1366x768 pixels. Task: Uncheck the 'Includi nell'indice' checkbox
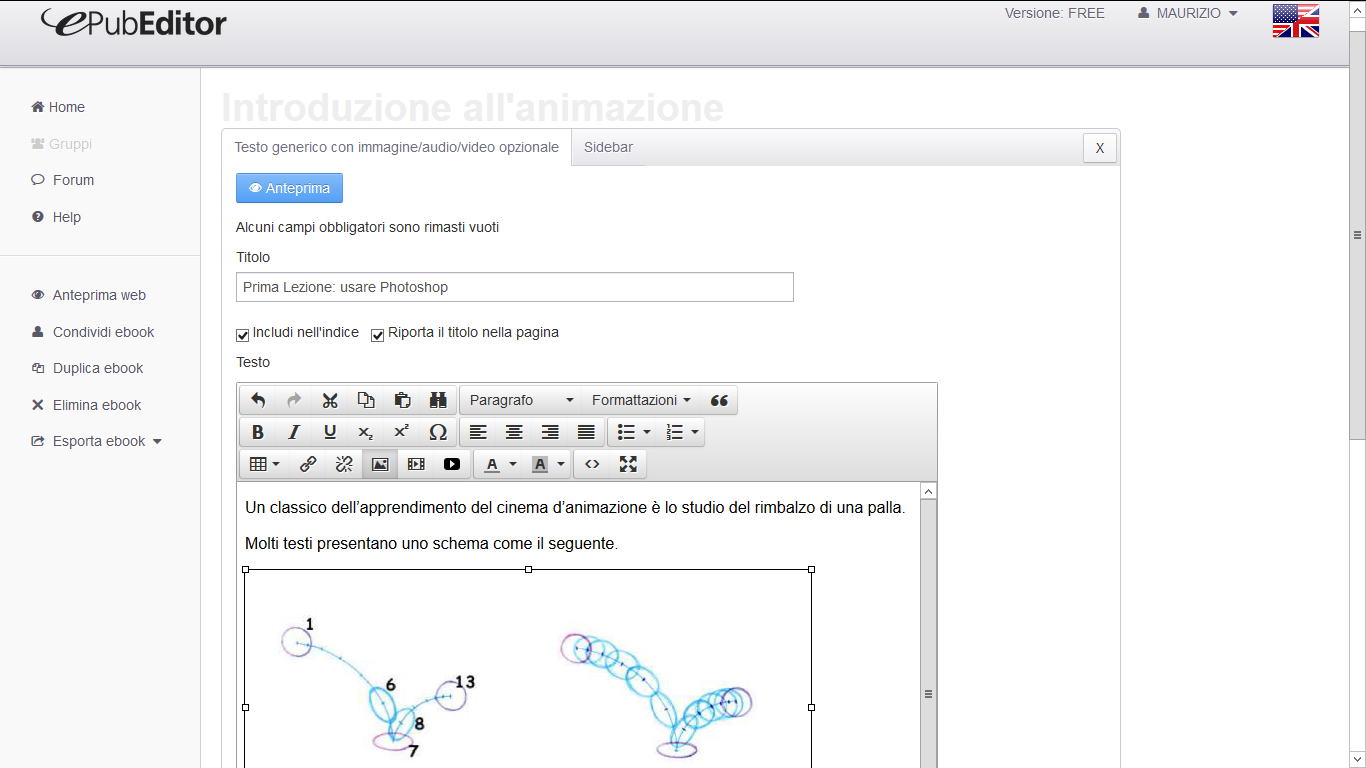243,335
